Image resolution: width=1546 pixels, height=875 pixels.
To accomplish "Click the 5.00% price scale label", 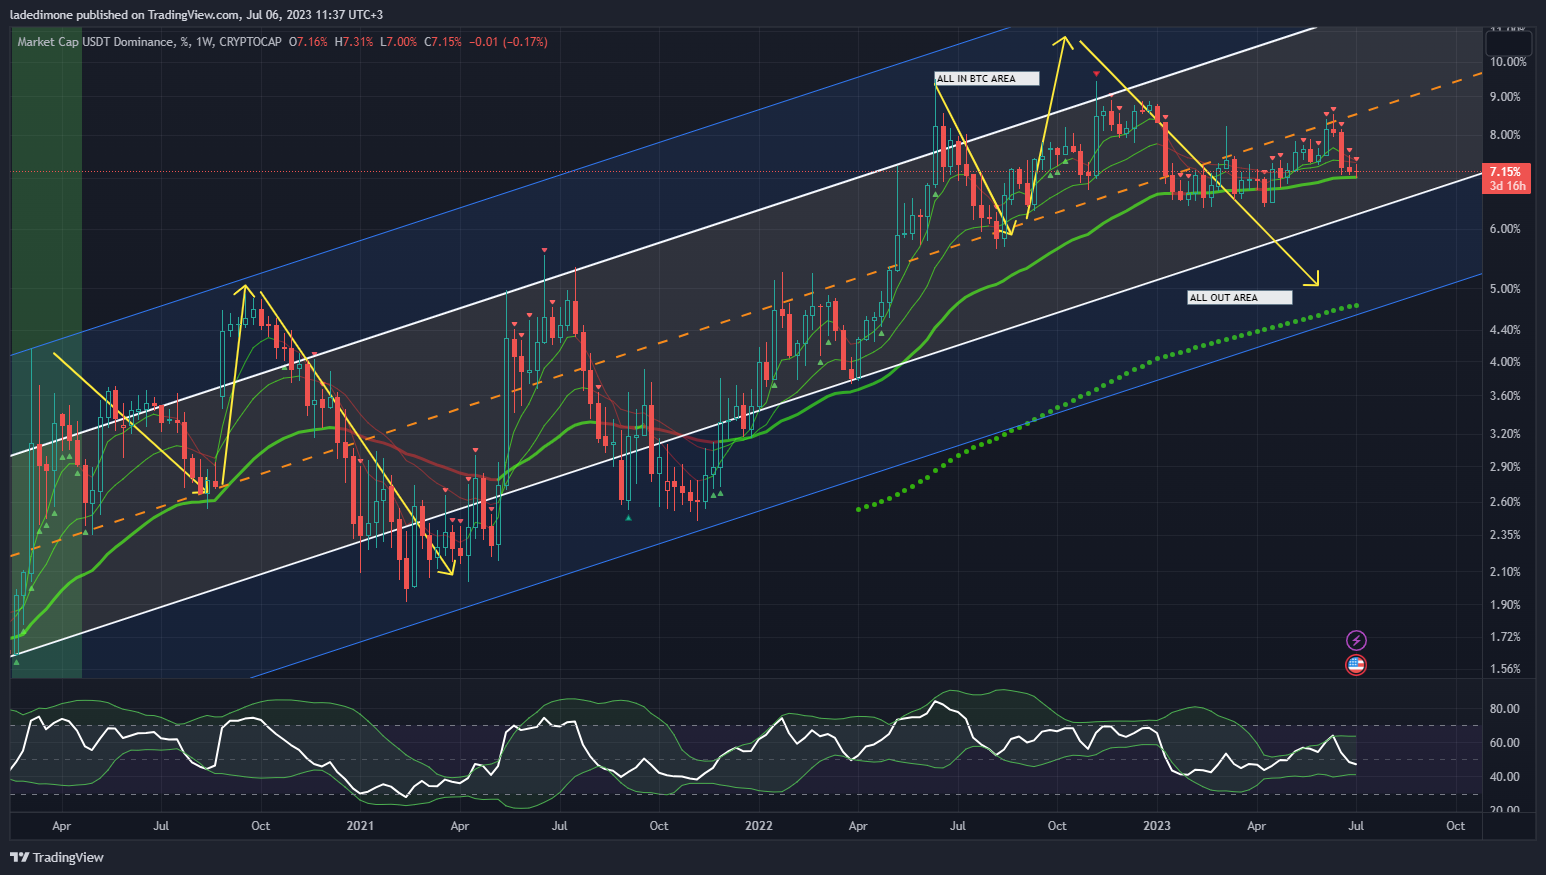I will click(x=1505, y=289).
